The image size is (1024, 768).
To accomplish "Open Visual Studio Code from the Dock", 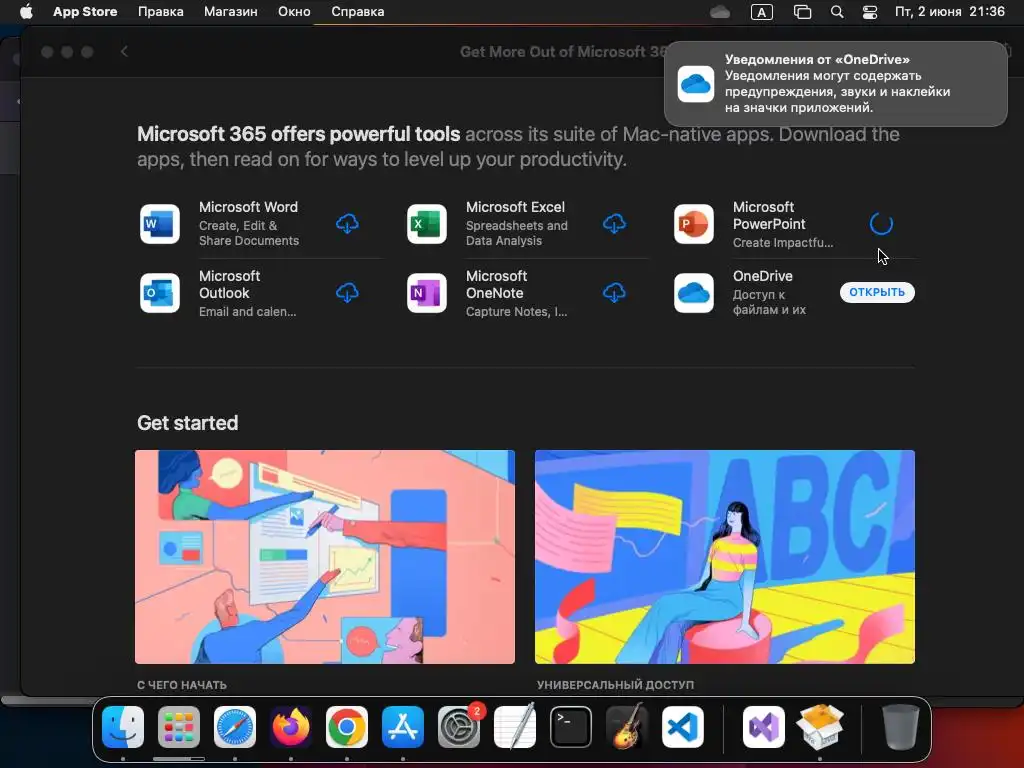I will (683, 727).
